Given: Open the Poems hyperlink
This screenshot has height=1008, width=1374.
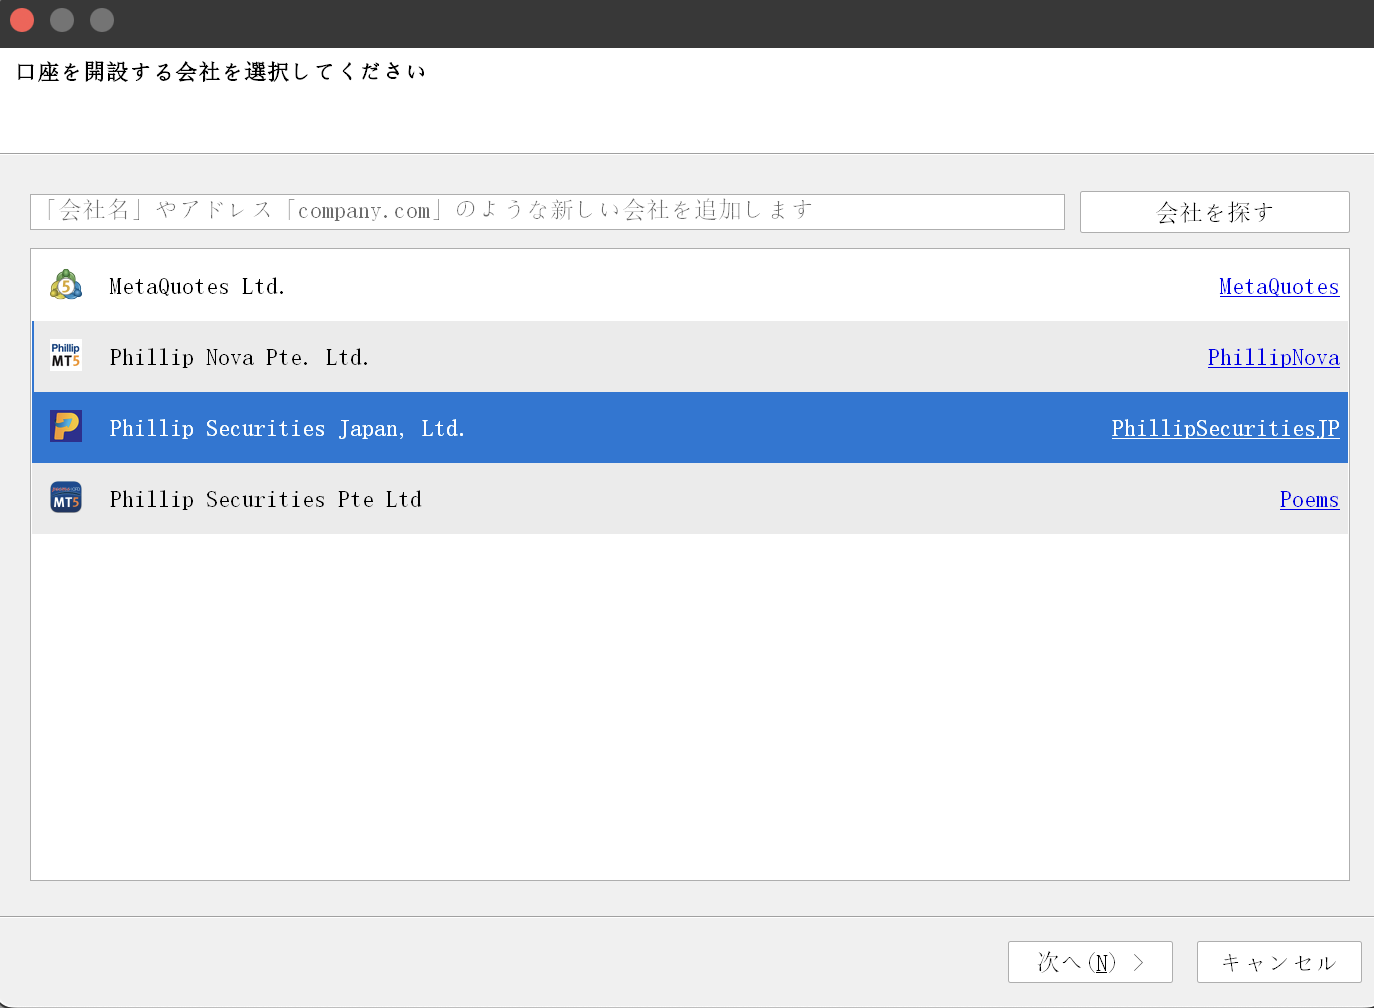Looking at the screenshot, I should [1309, 500].
